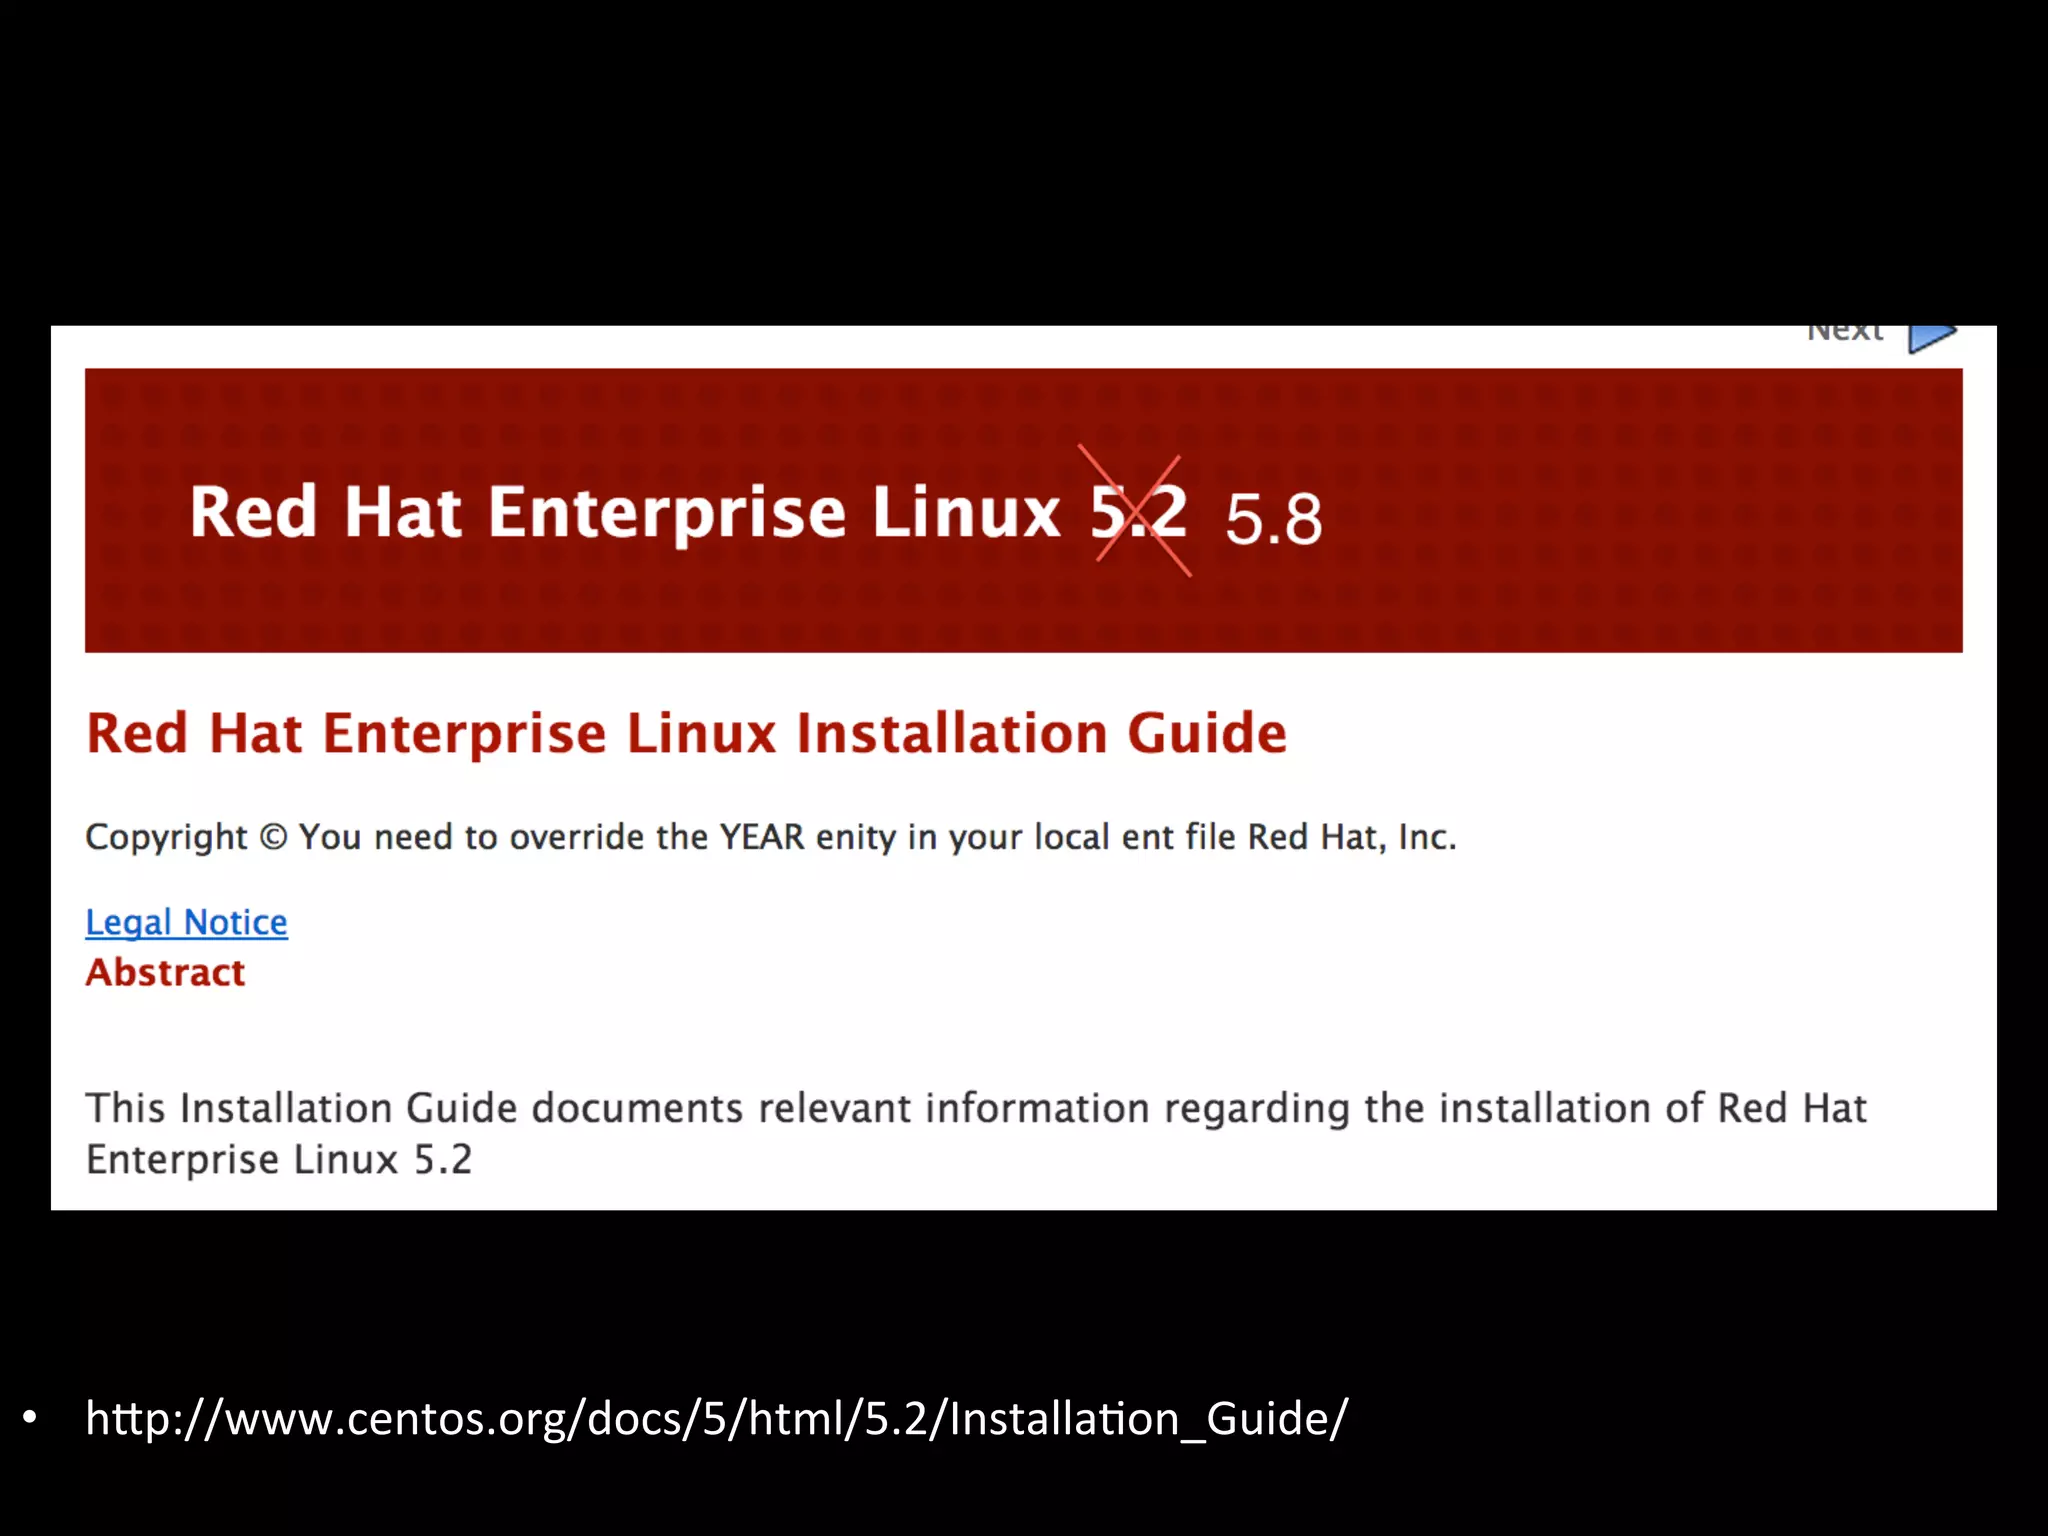2048x1536 pixels.
Task: Select the Red Hat Enterprise Linux Installation Guide heading
Action: click(x=687, y=733)
